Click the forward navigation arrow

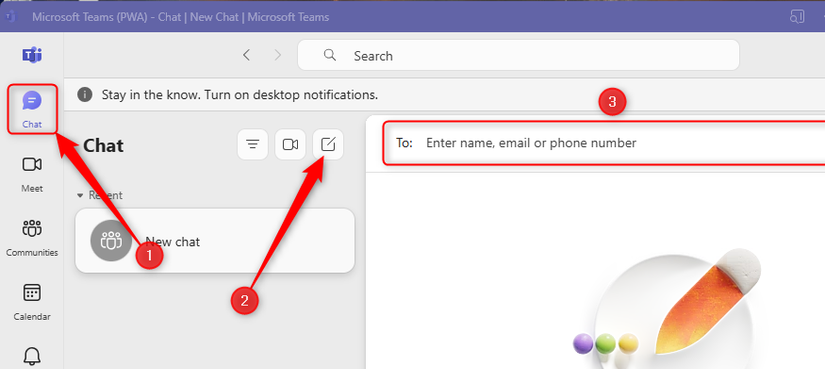tap(278, 55)
